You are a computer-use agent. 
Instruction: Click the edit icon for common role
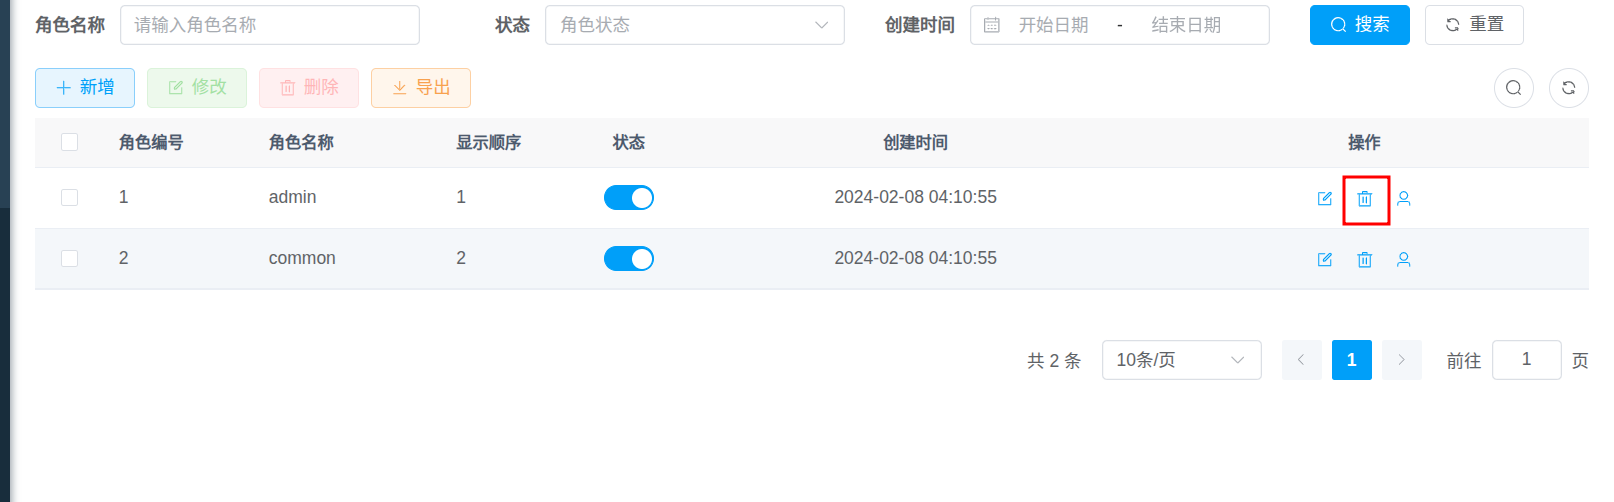pyautogui.click(x=1325, y=260)
